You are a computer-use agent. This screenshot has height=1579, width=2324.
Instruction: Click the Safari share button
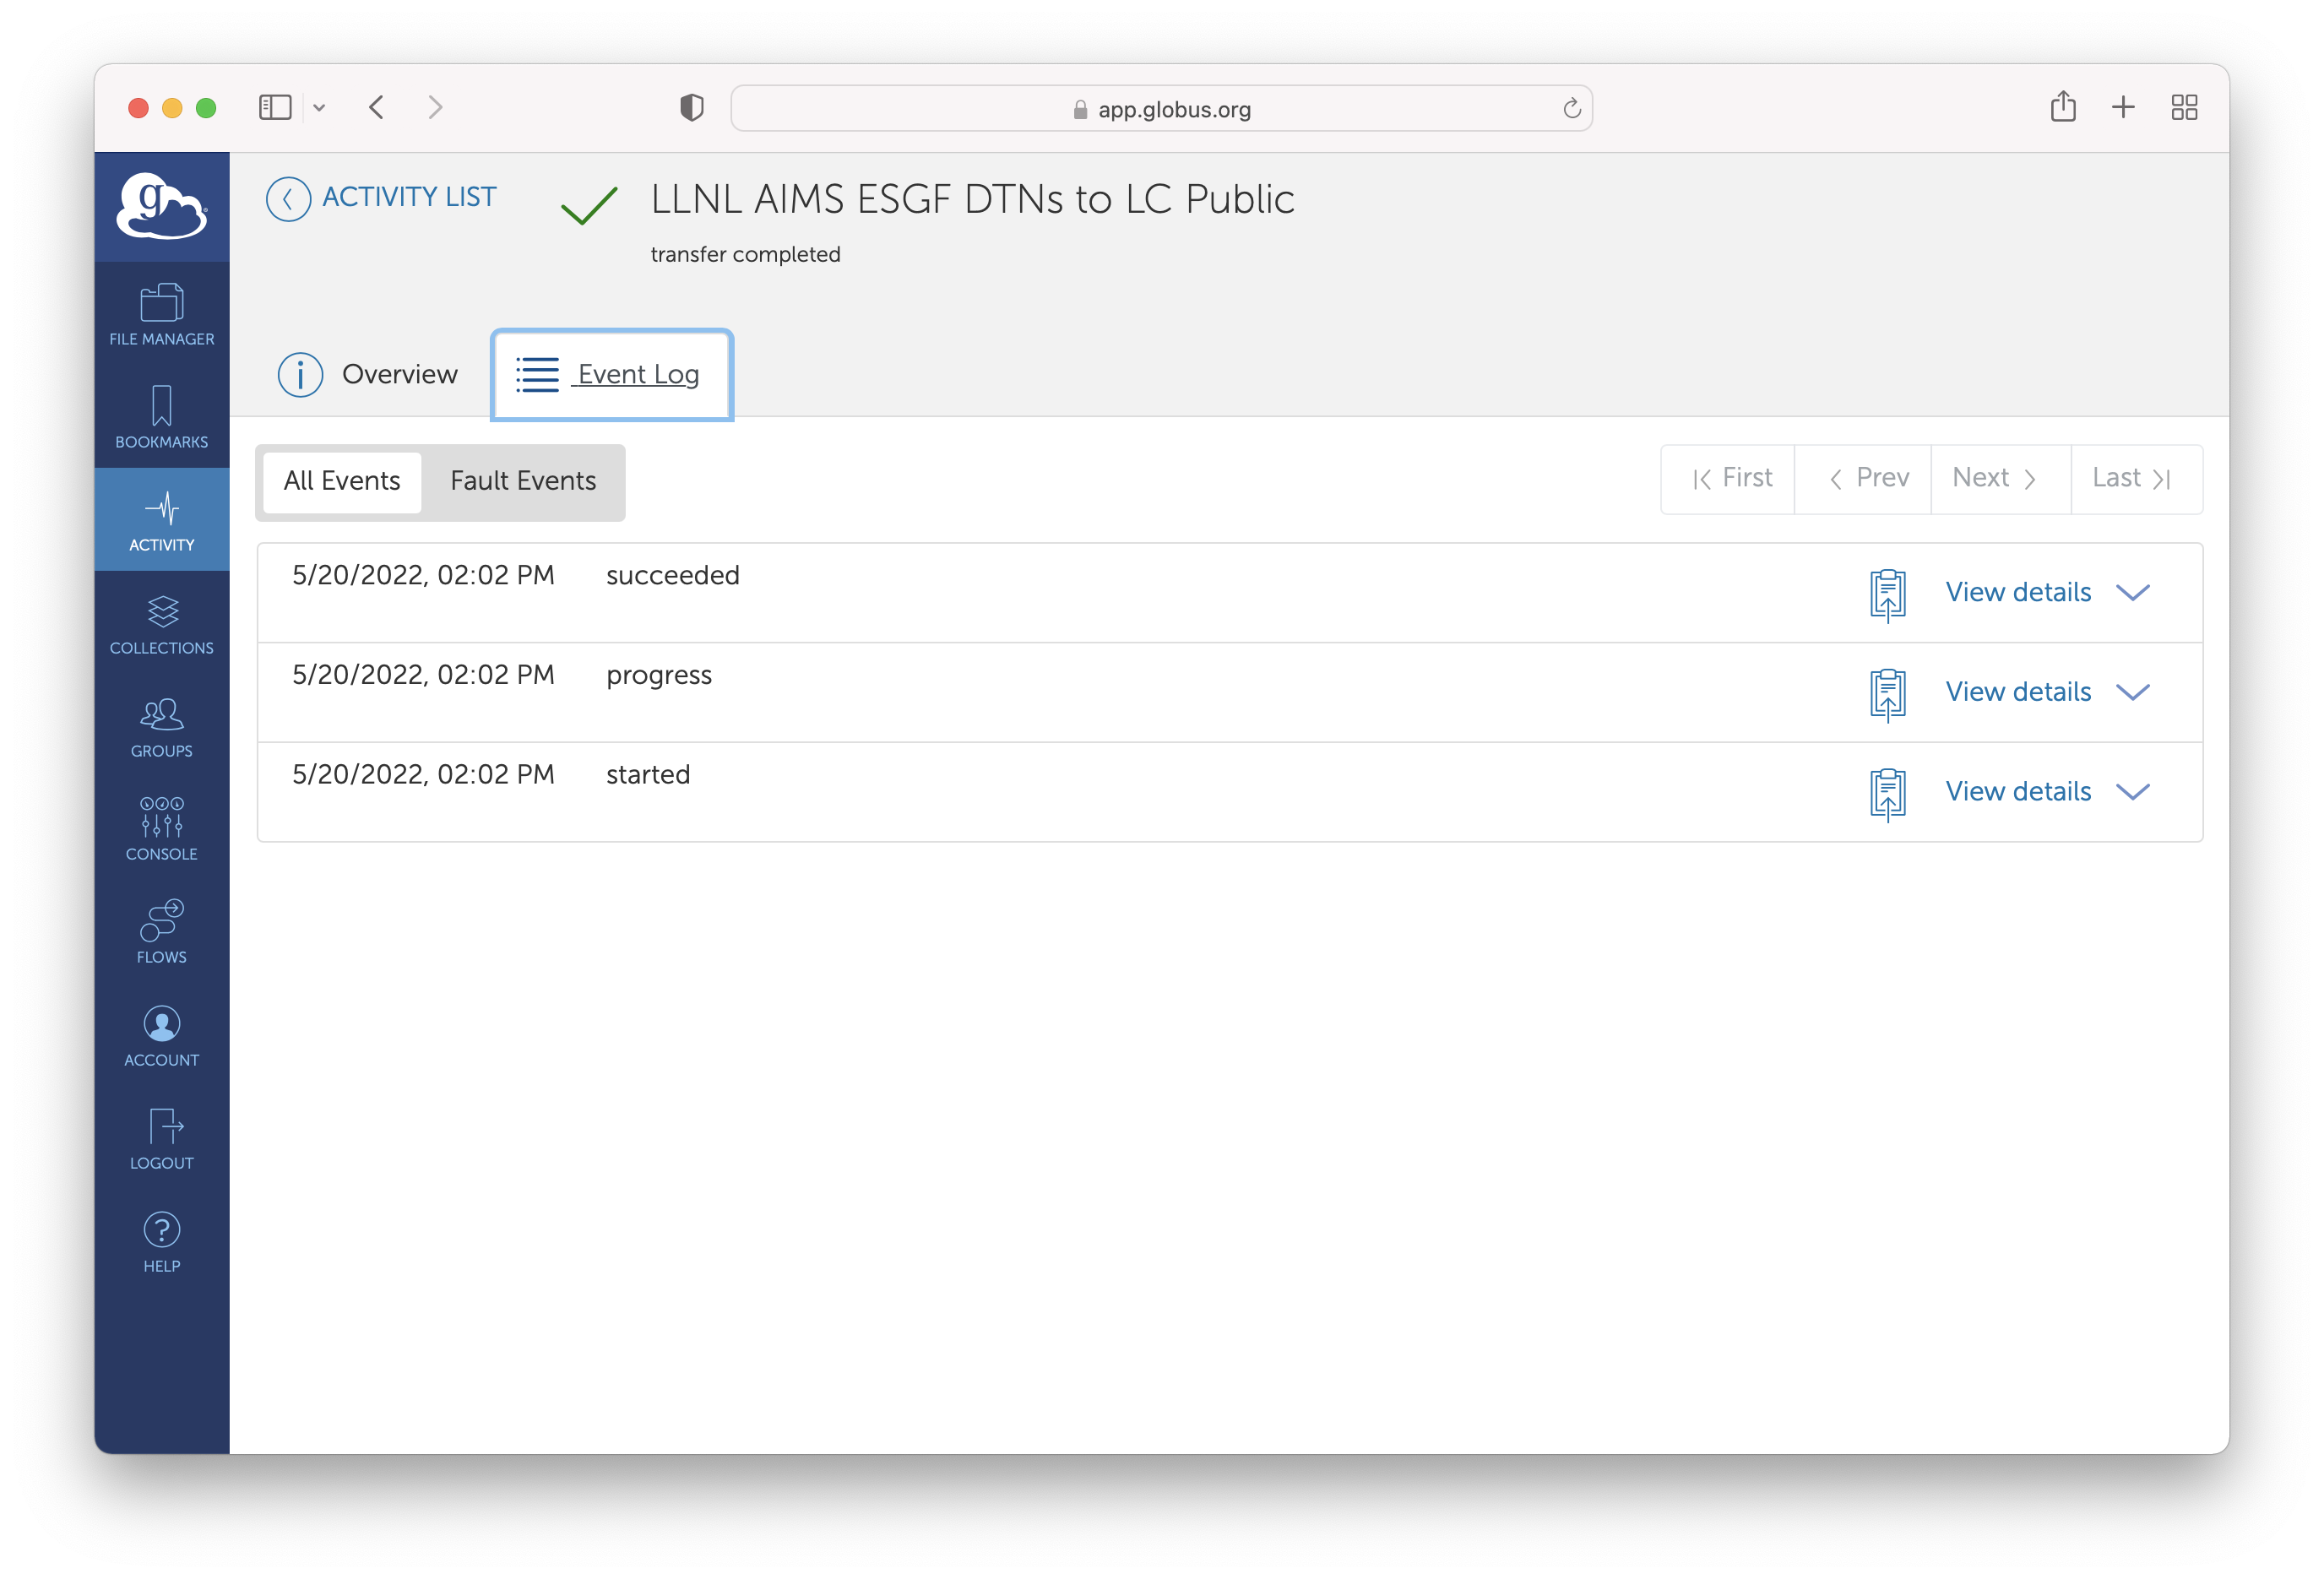point(2063,106)
